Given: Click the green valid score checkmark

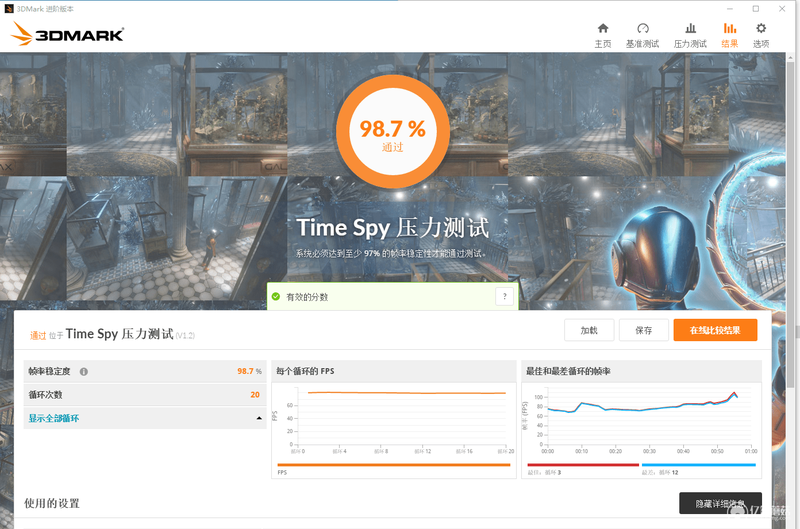Looking at the screenshot, I should [276, 296].
